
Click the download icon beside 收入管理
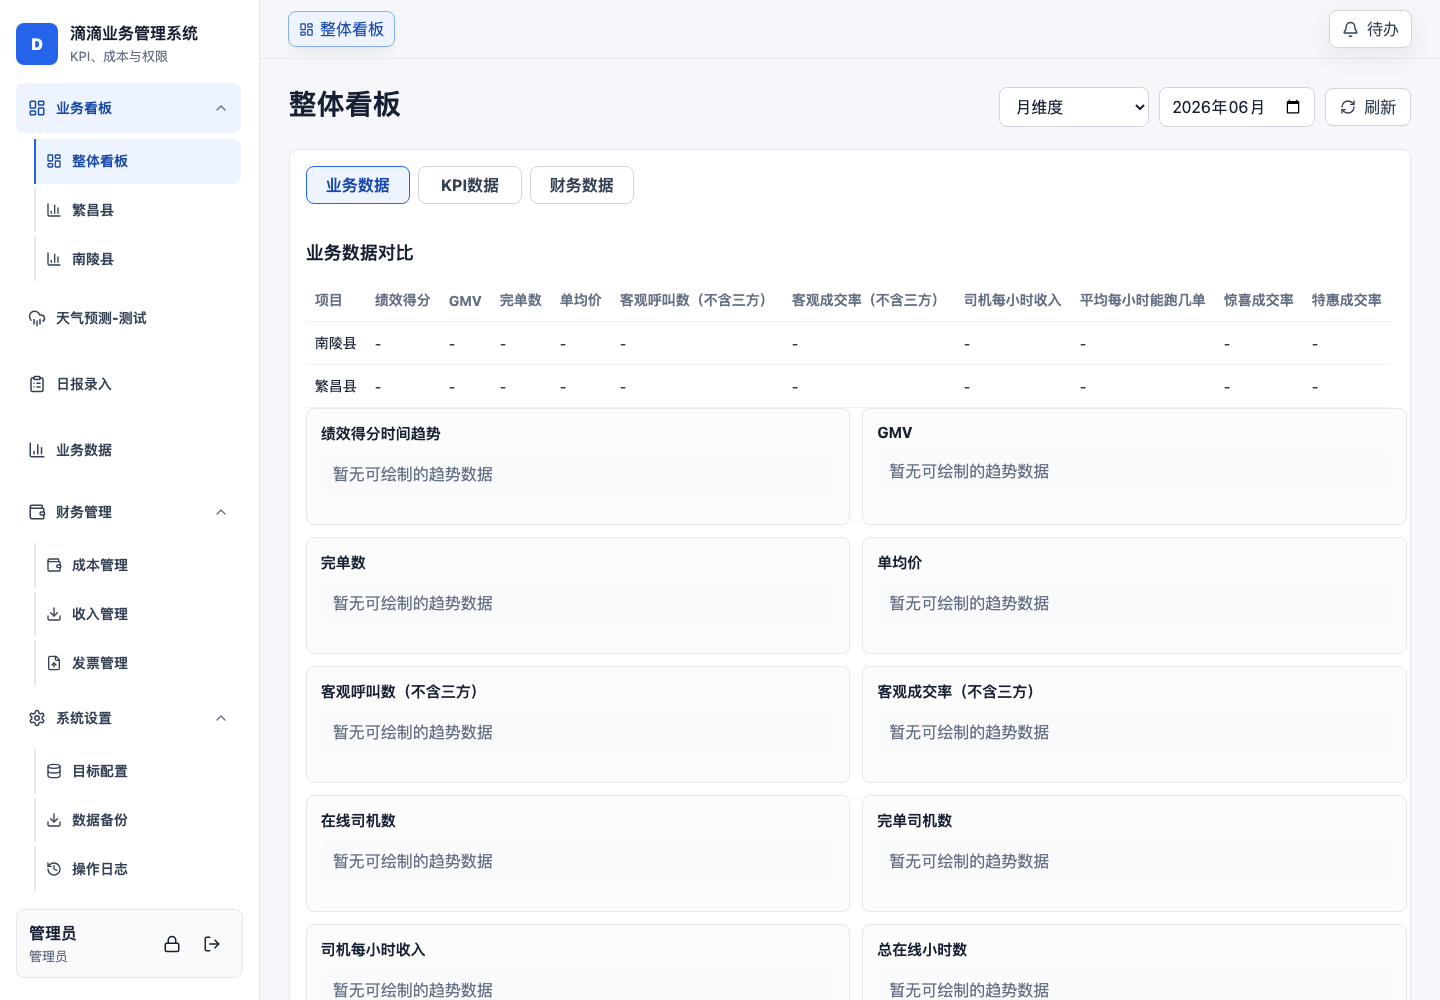point(54,614)
